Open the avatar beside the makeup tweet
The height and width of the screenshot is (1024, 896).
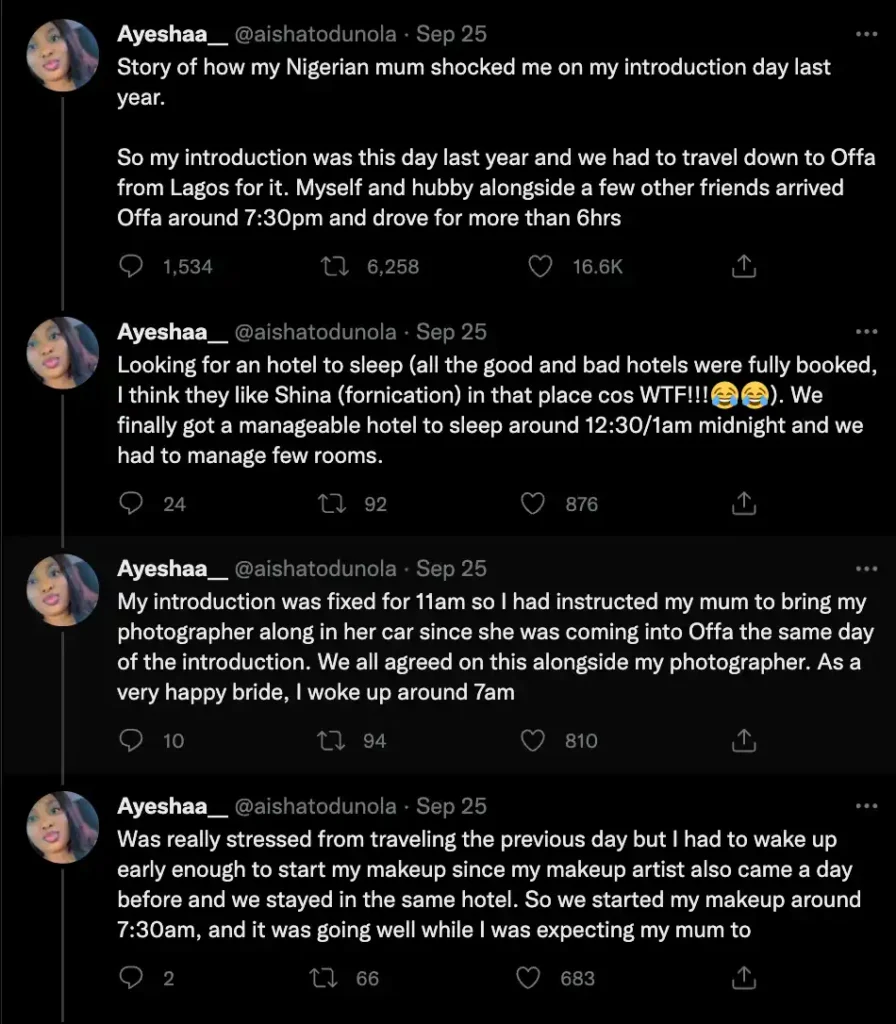tap(62, 827)
